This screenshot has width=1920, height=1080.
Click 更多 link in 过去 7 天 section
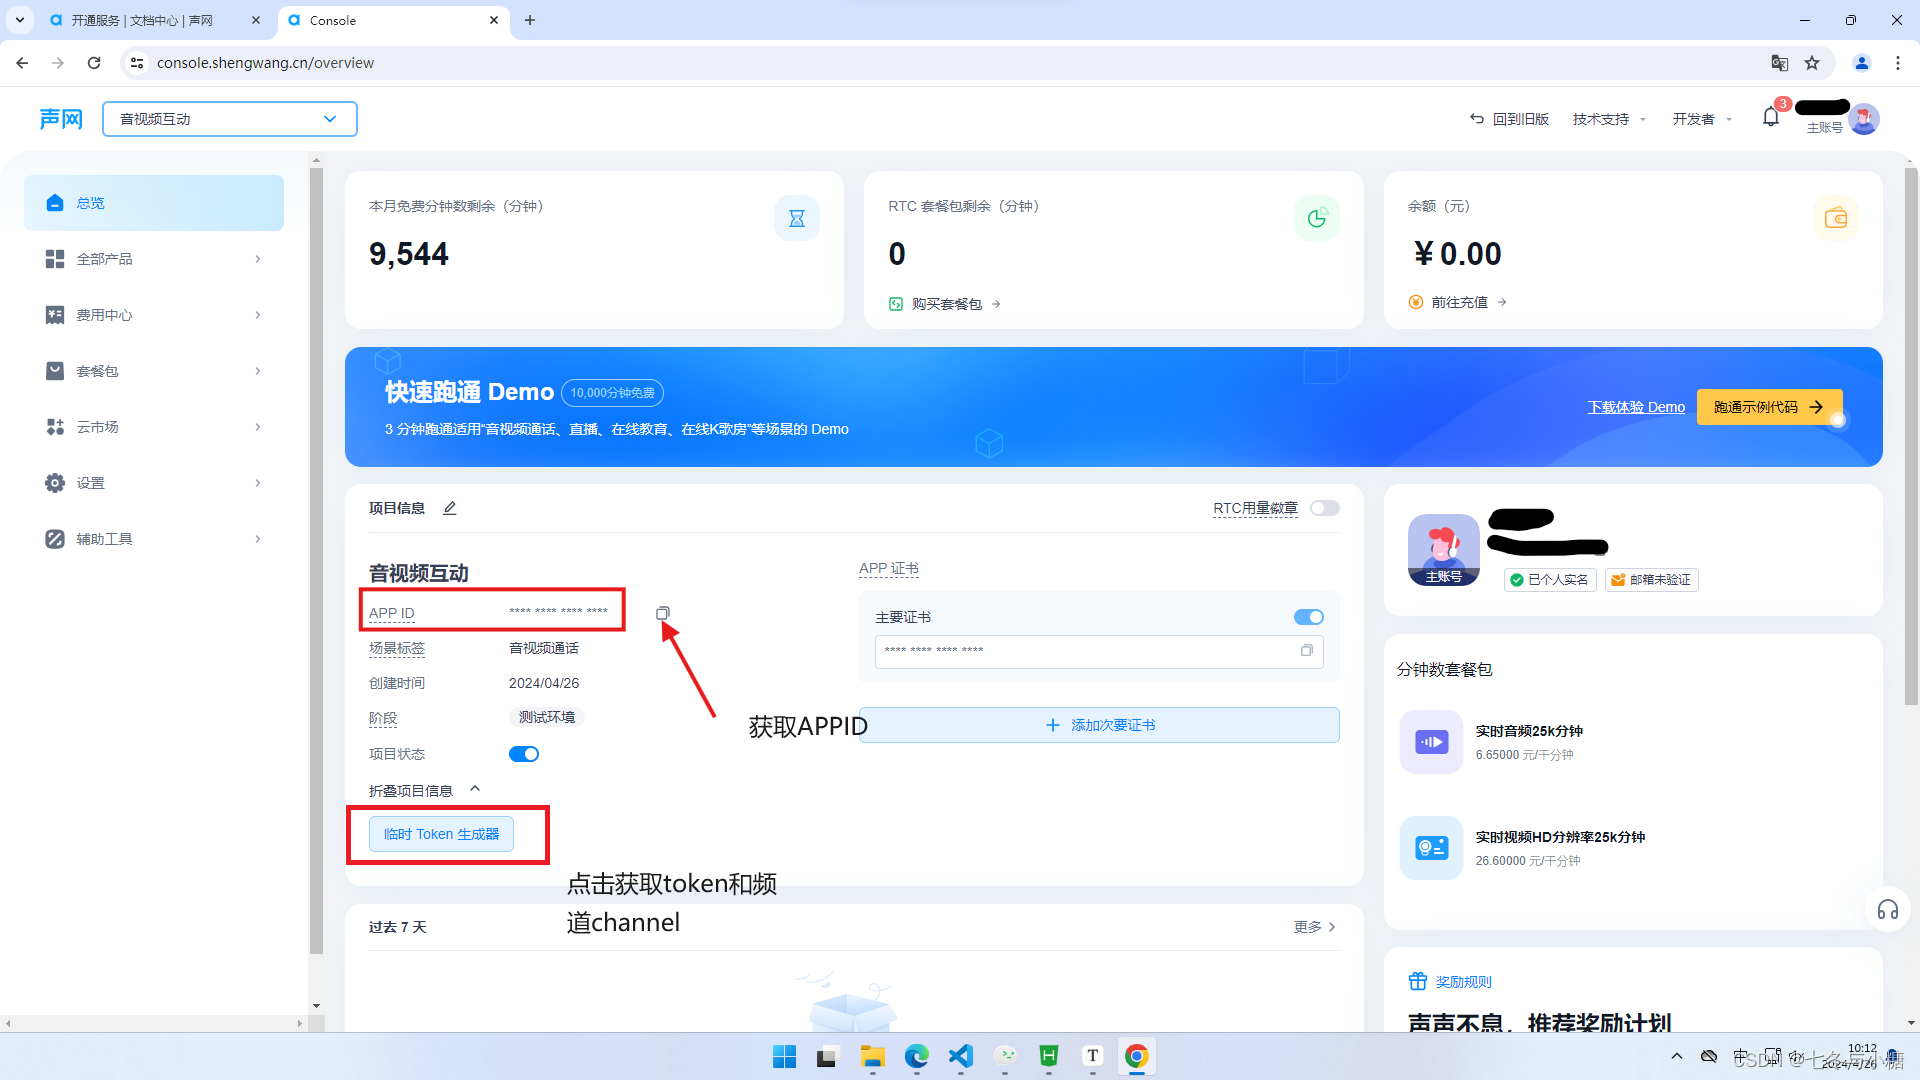[1314, 927]
